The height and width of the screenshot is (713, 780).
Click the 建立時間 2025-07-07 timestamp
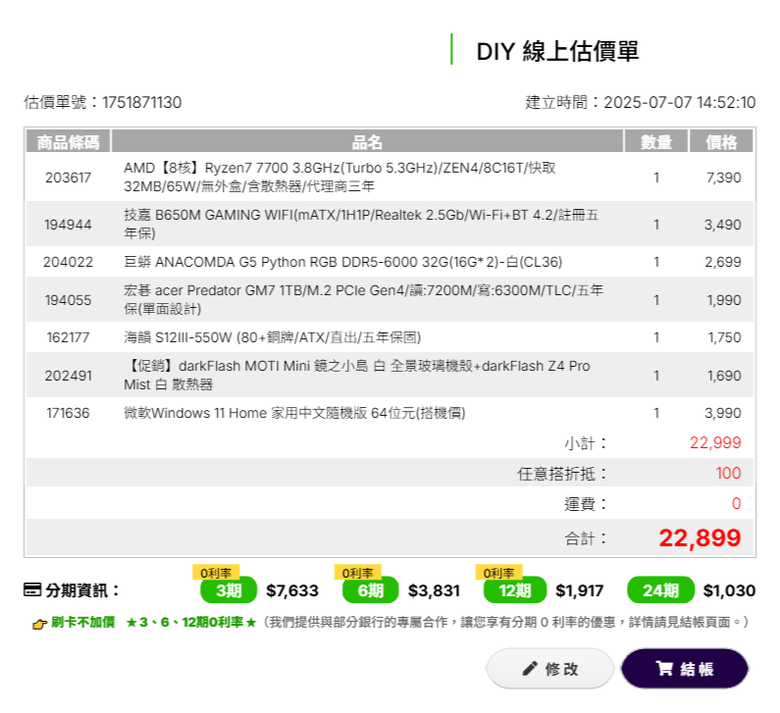point(640,102)
